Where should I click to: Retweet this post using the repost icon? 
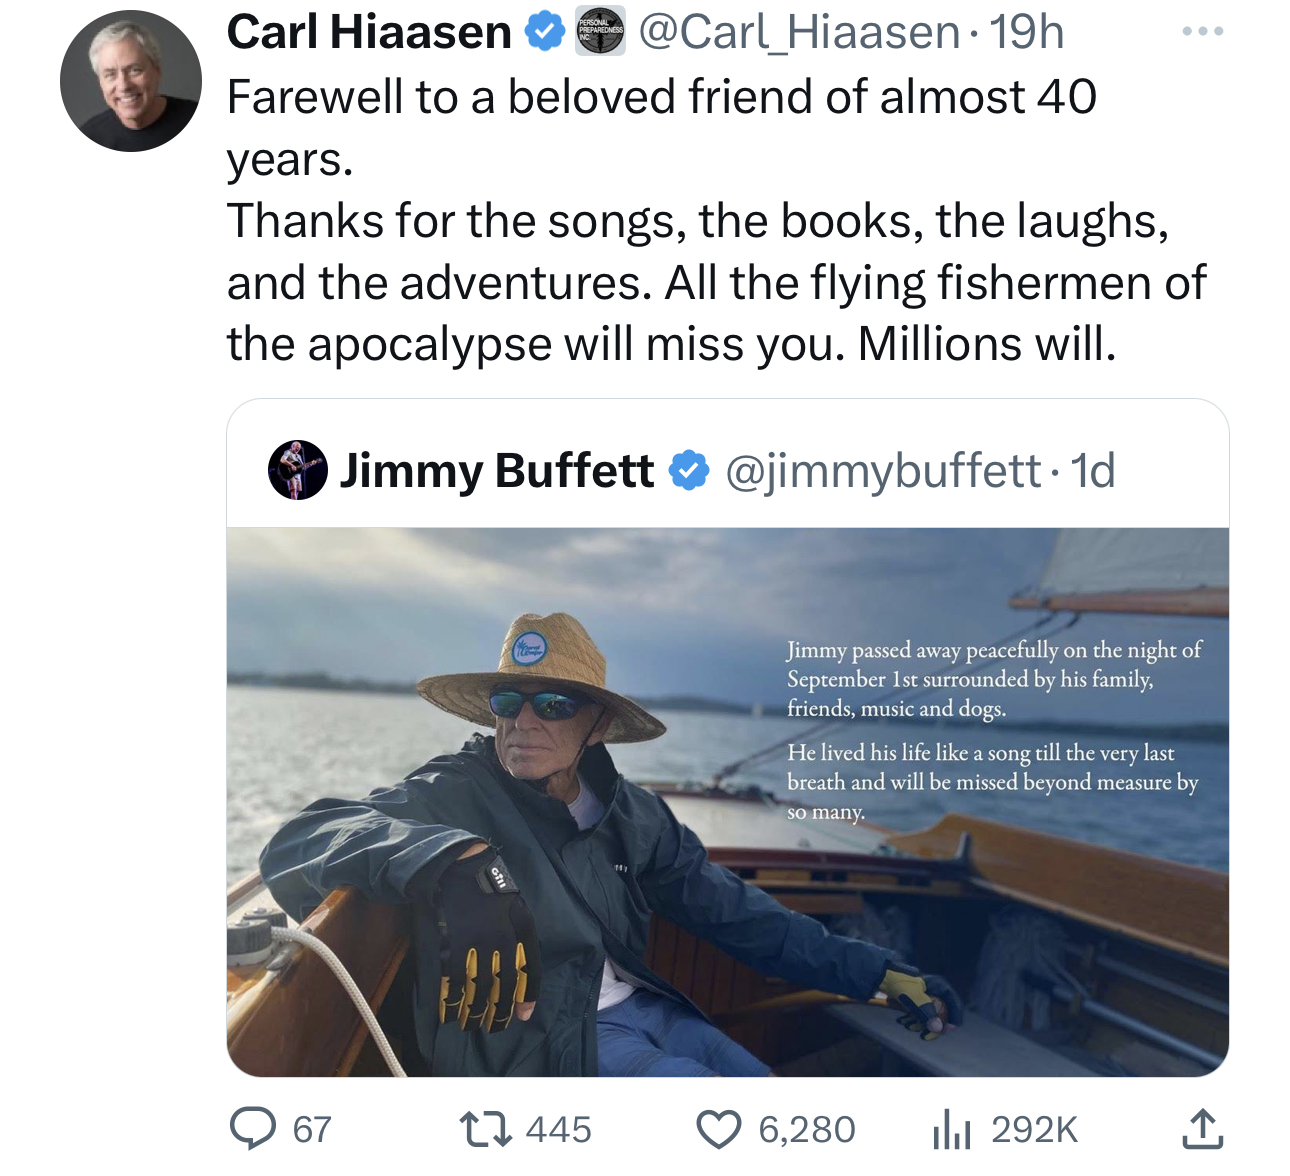click(x=485, y=1129)
